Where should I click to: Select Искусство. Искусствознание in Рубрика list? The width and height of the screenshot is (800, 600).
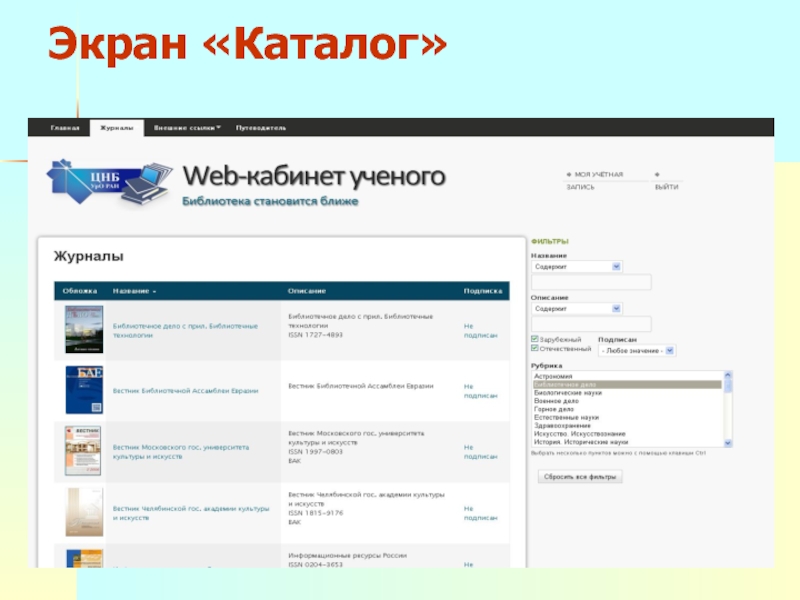click(627, 434)
